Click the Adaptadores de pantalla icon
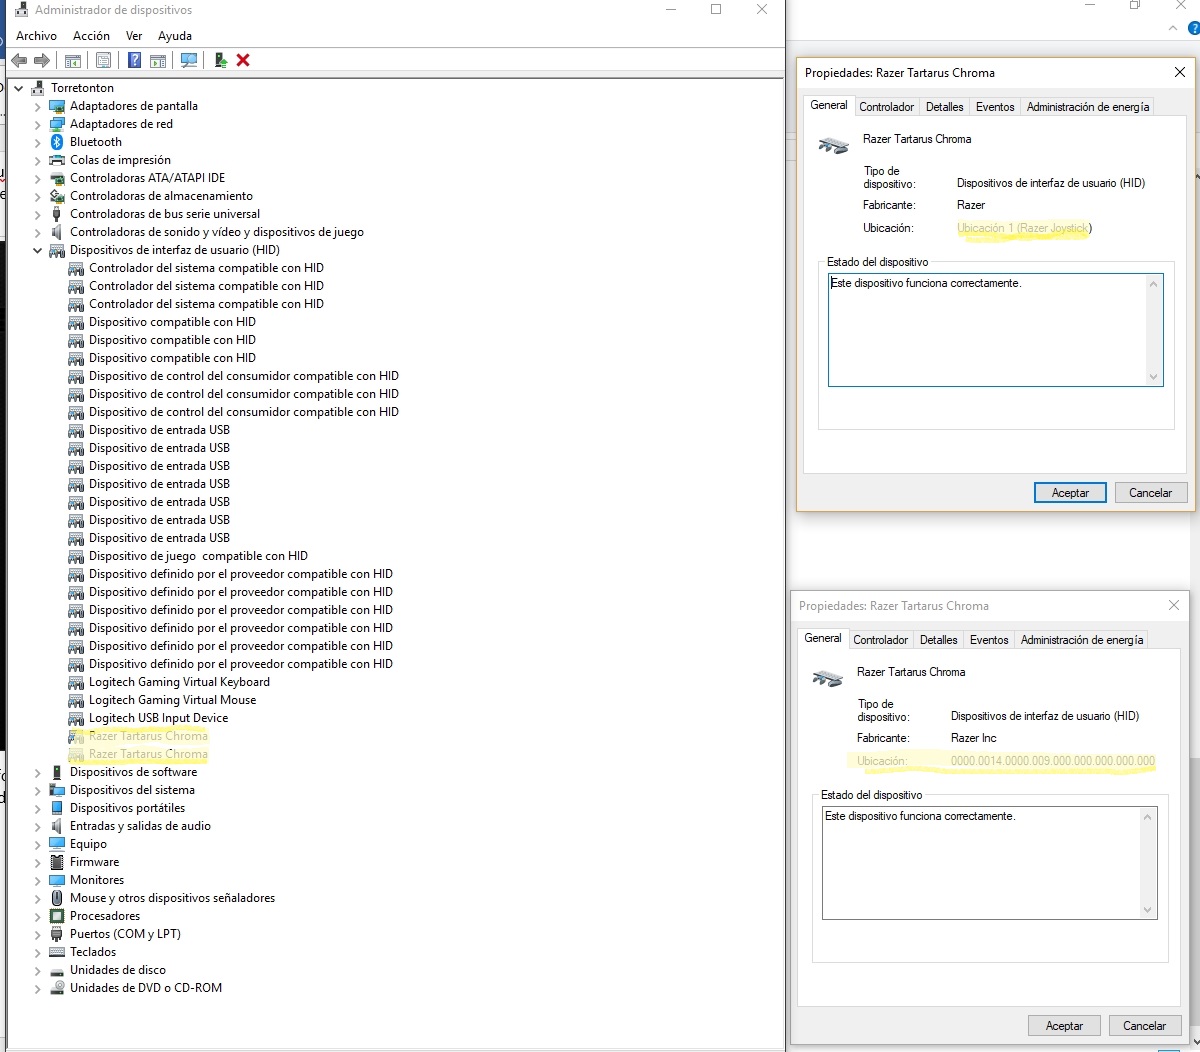Screen dimensions: 1200x1052 [x=57, y=106]
